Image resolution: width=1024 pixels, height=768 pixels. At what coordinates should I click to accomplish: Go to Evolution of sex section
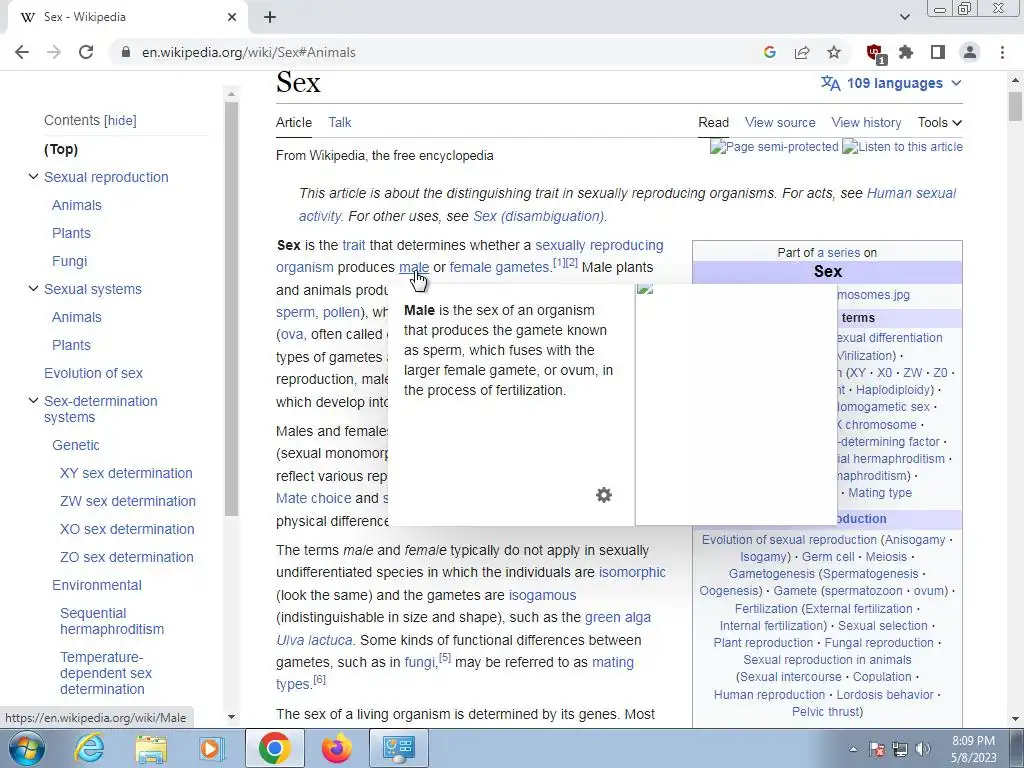point(93,374)
